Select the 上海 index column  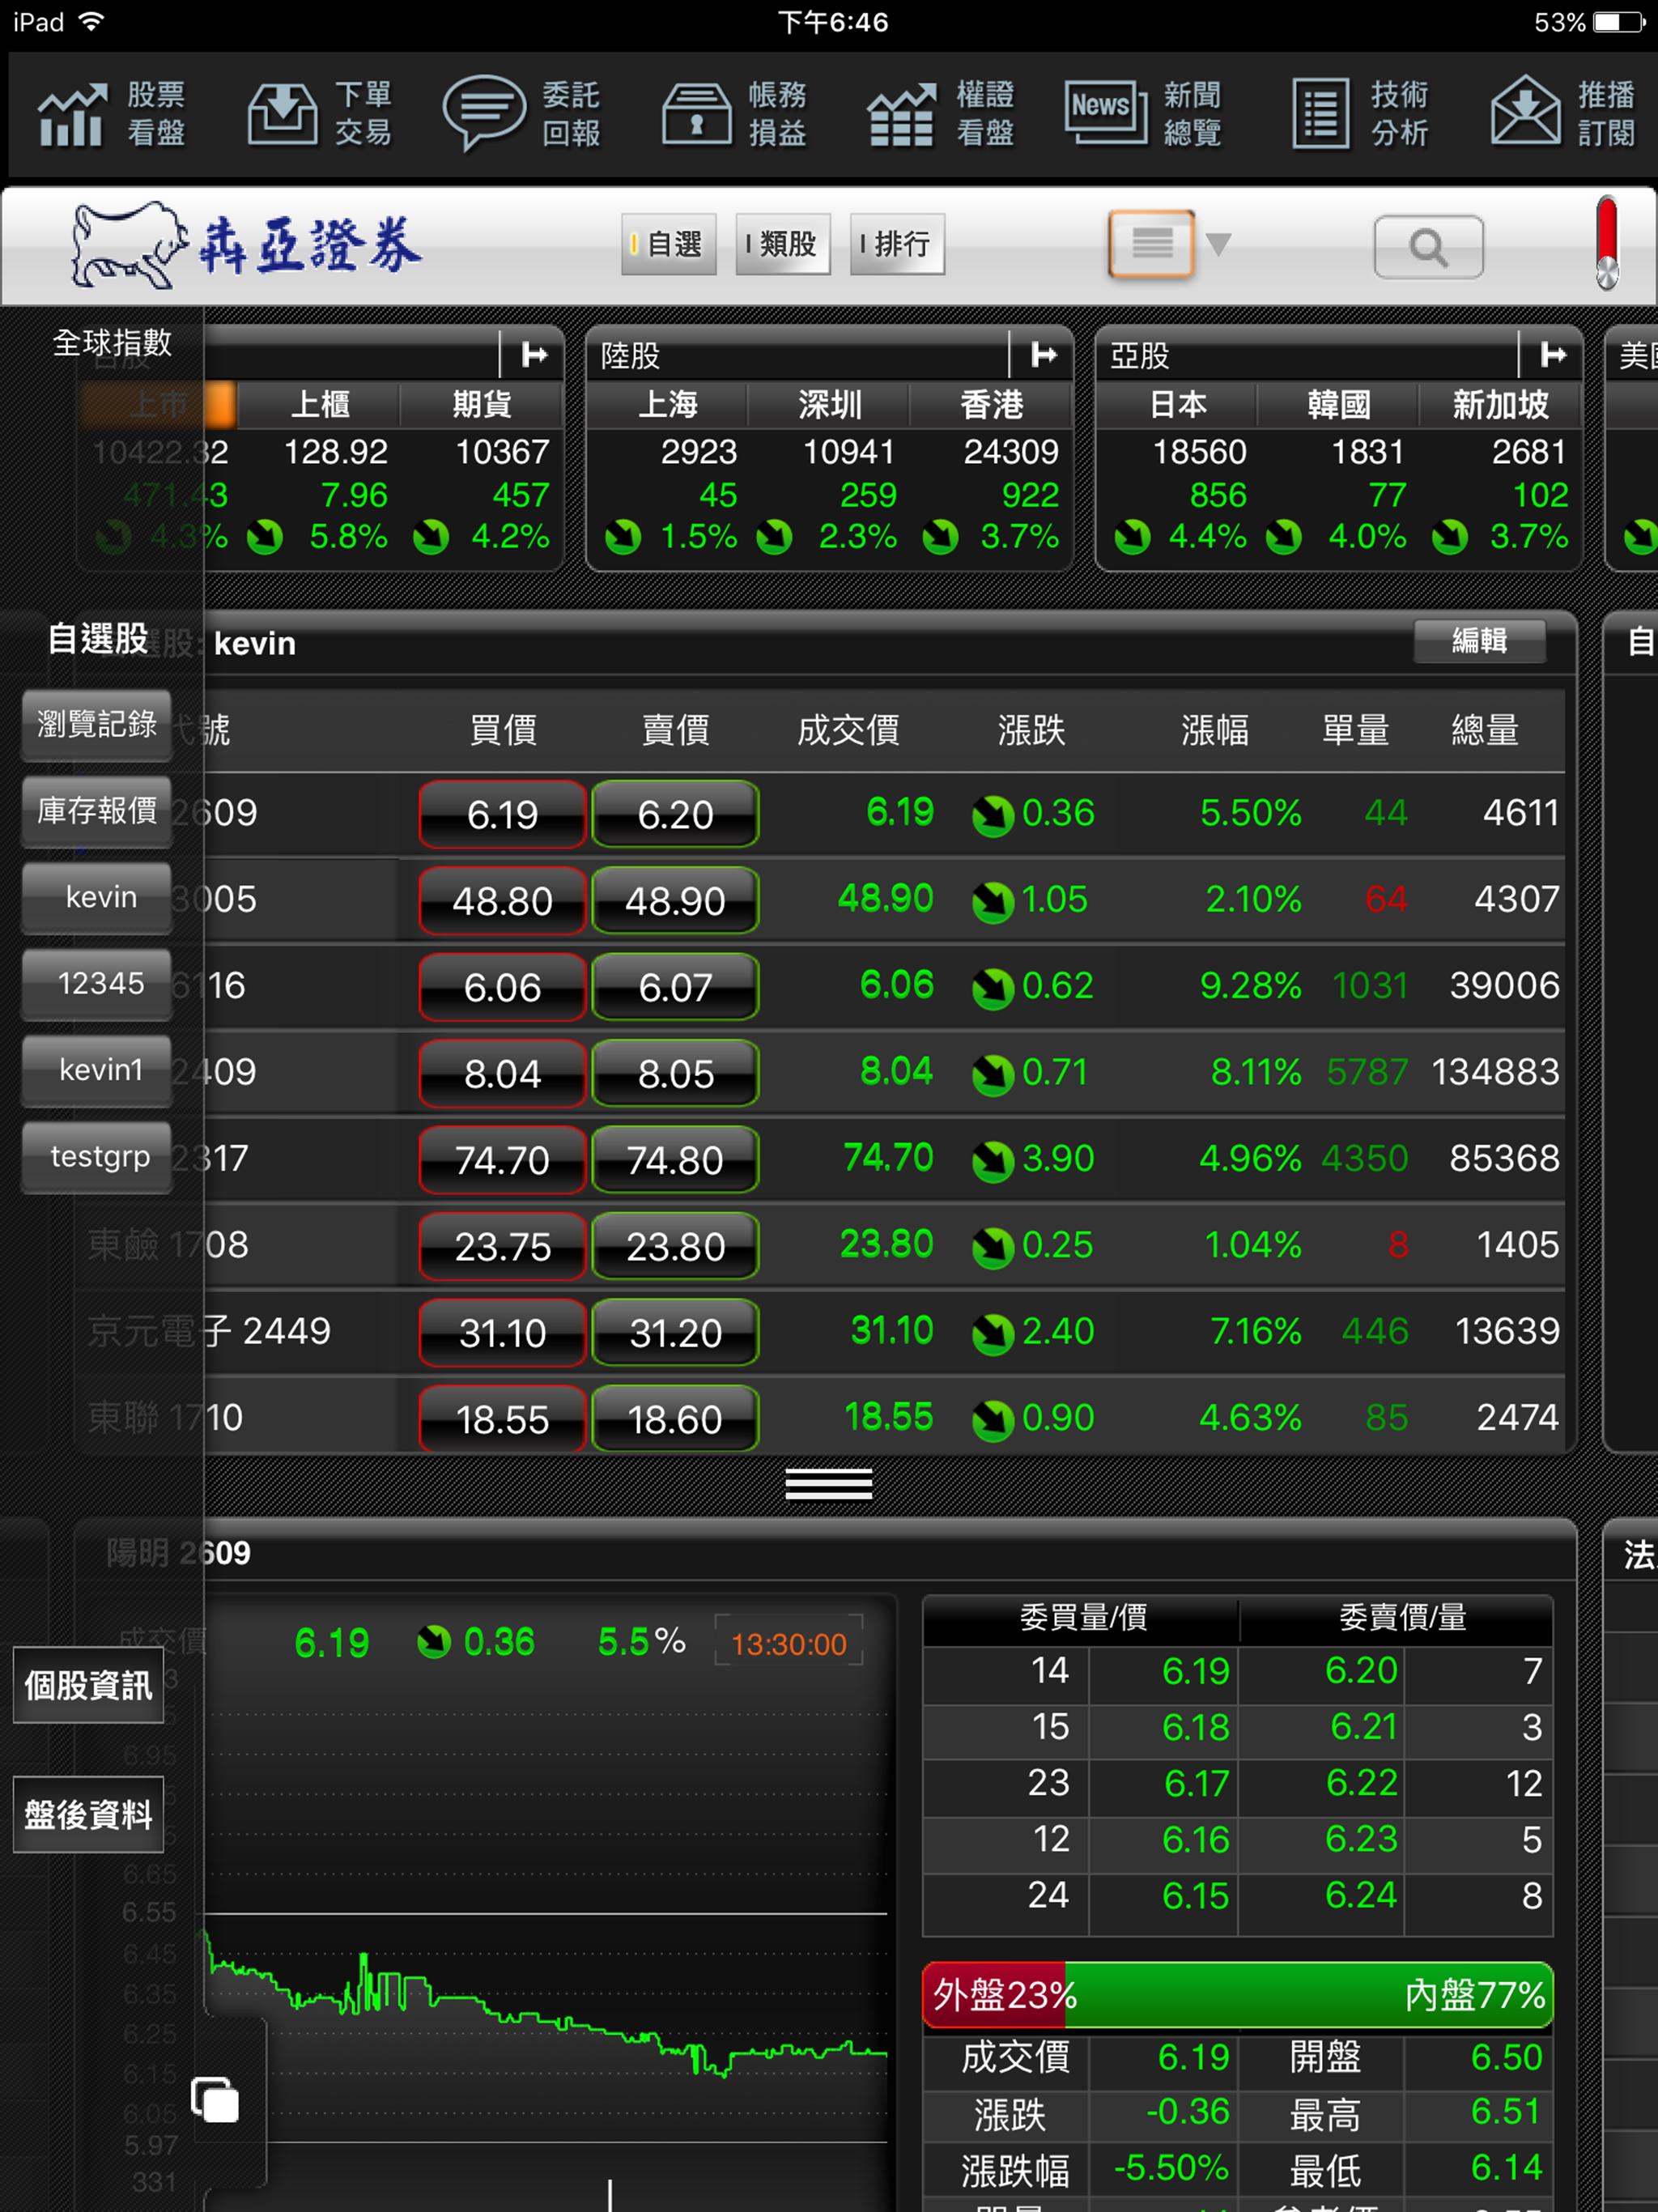pos(668,405)
